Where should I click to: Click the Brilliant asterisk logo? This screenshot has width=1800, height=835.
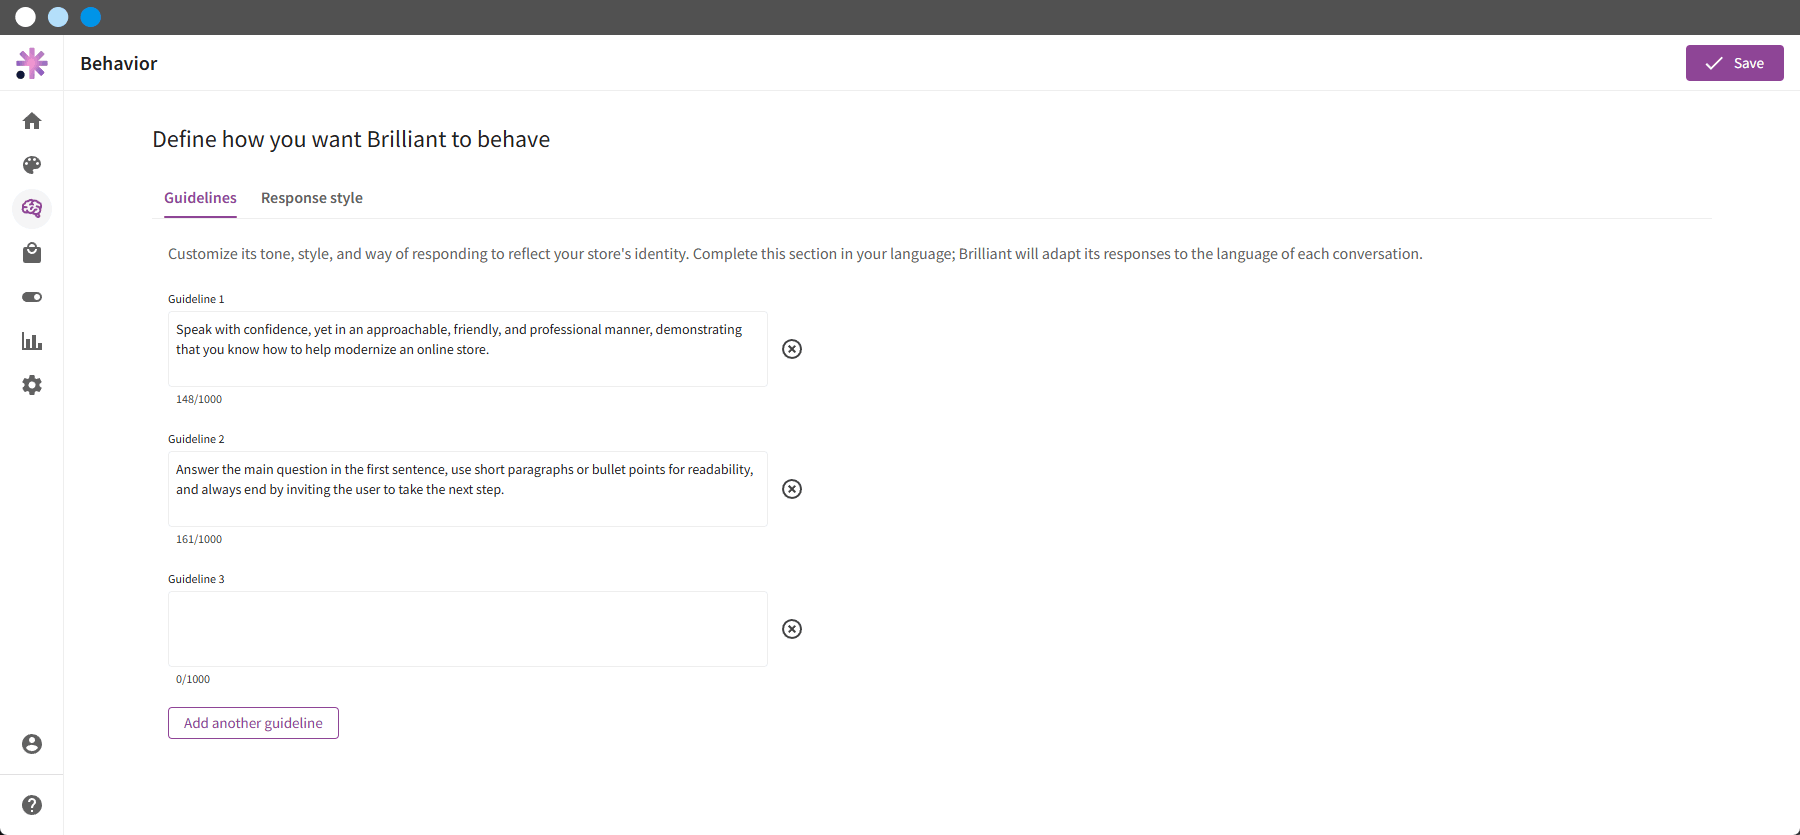coord(32,63)
